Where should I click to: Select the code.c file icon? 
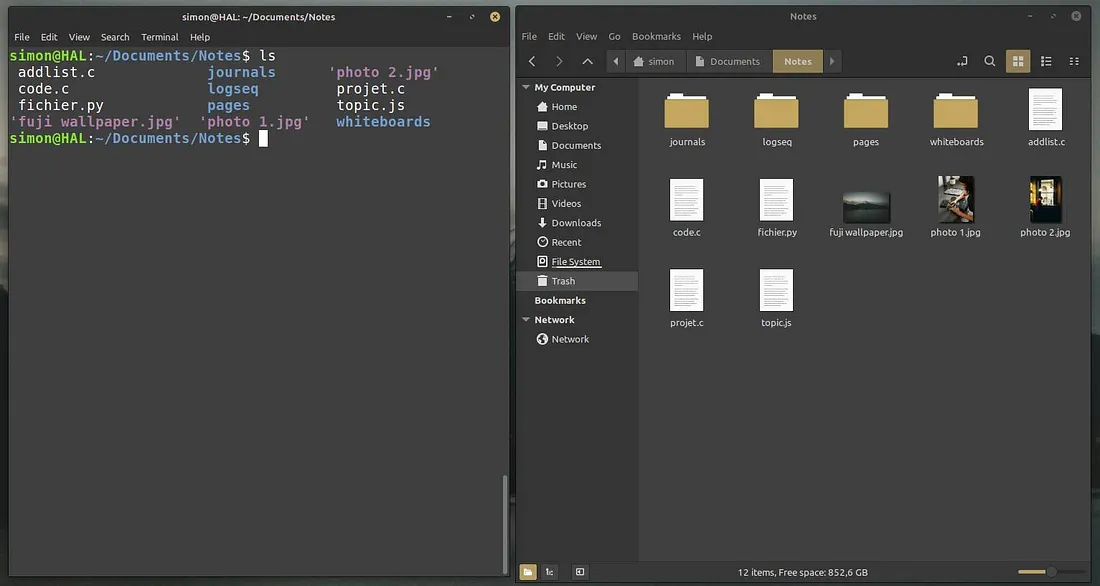(x=686, y=200)
